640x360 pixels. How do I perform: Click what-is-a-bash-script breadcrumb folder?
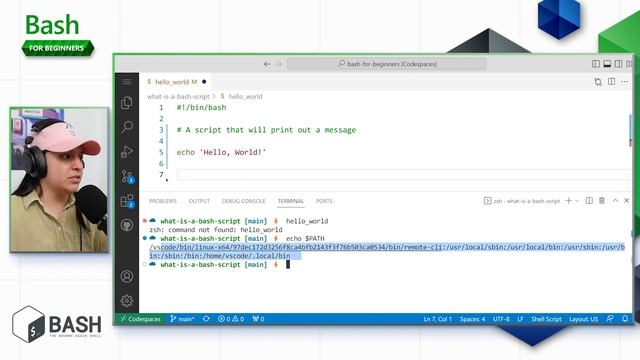coord(178,97)
